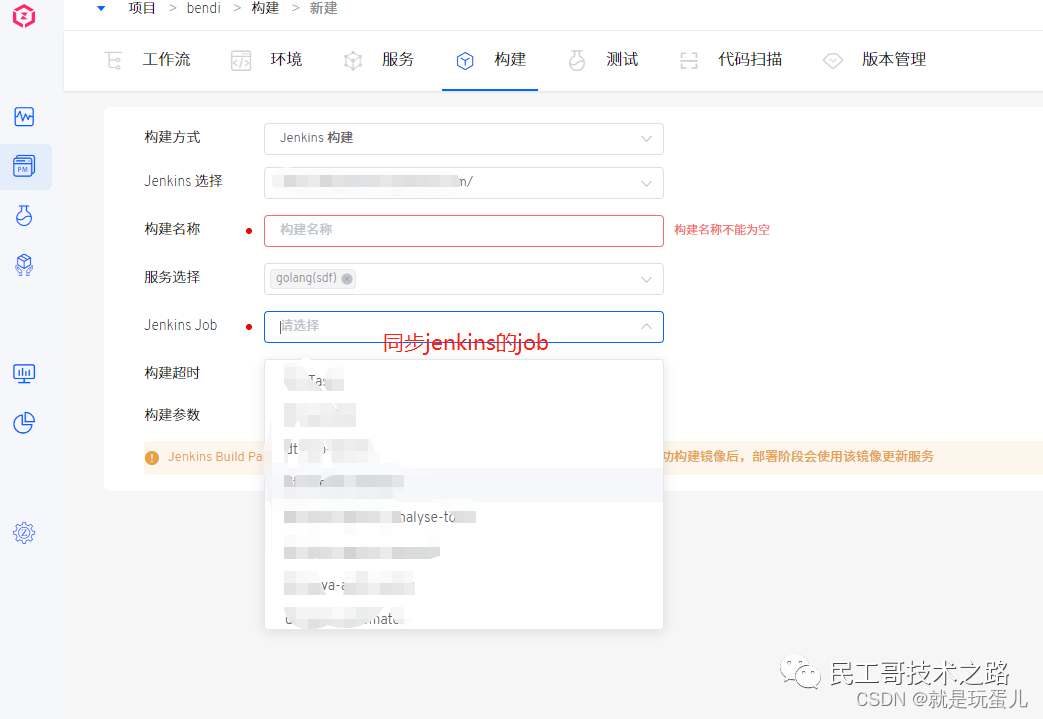Remove the golang(sdf) service tag

347,279
